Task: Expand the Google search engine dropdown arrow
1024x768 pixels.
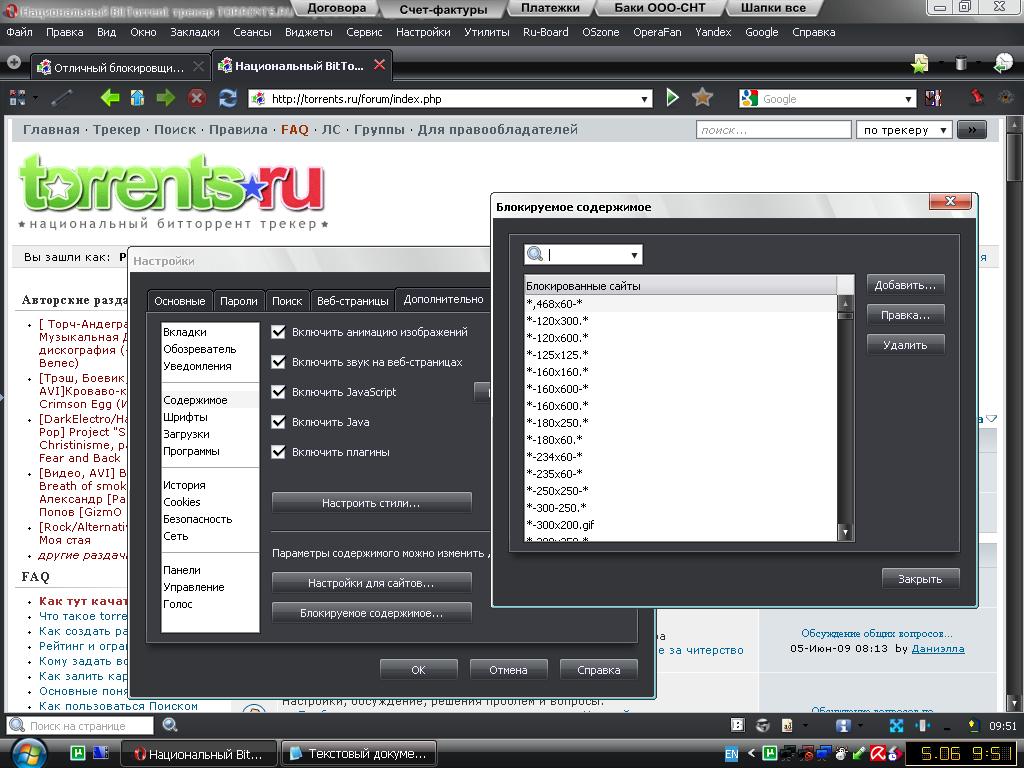Action: (x=908, y=99)
